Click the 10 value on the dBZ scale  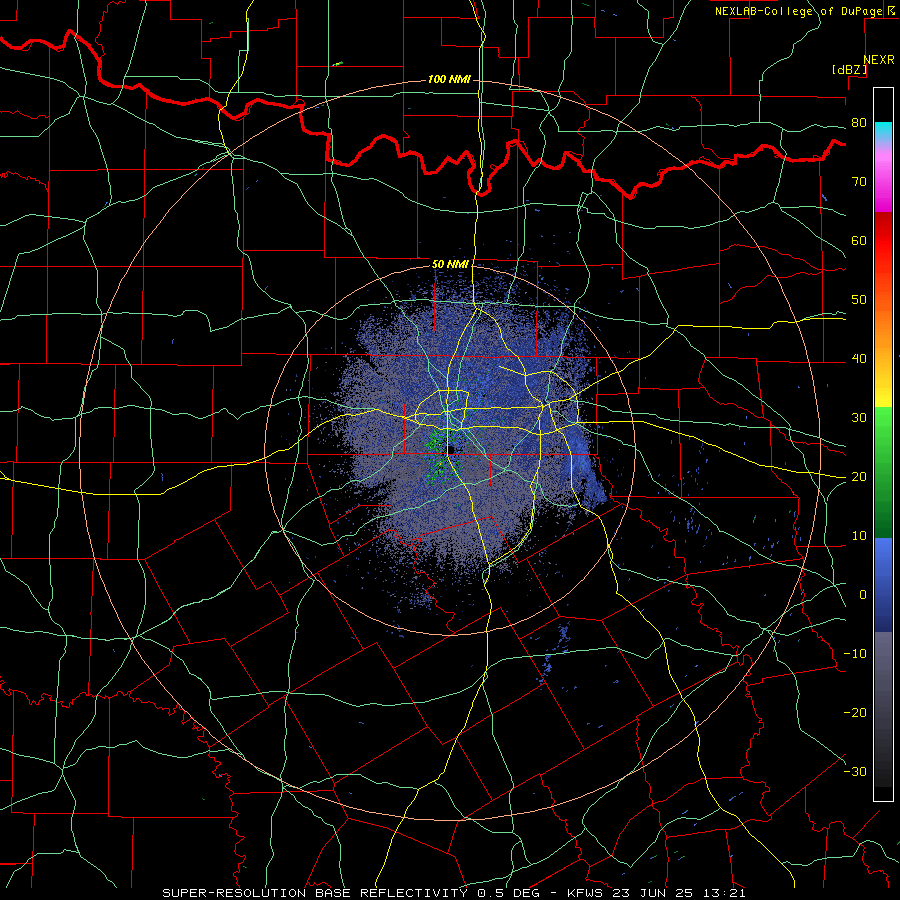[x=859, y=536]
